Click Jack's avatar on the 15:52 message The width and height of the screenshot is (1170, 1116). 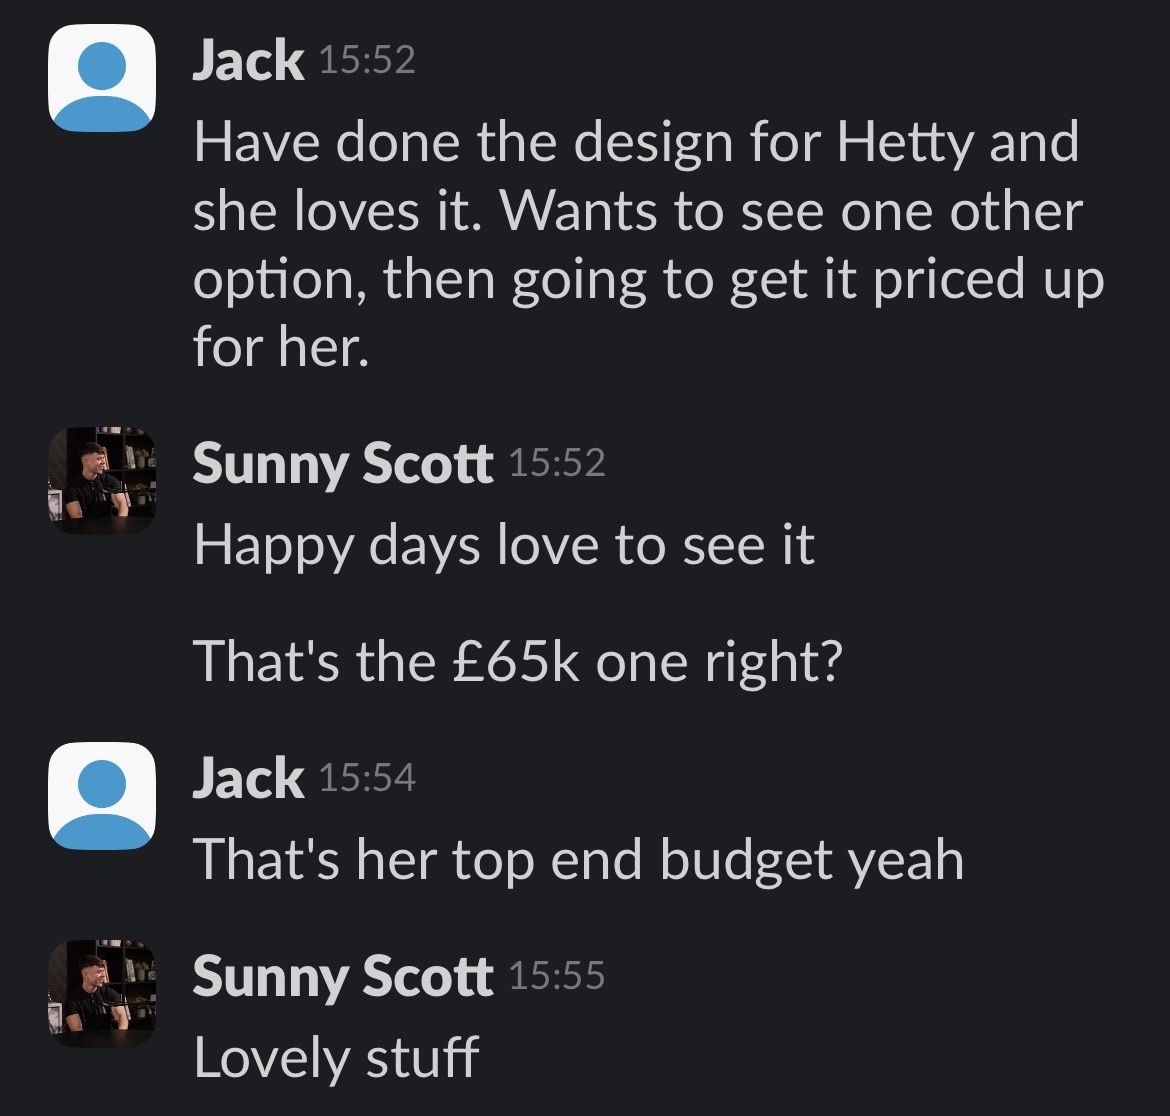(x=101, y=78)
